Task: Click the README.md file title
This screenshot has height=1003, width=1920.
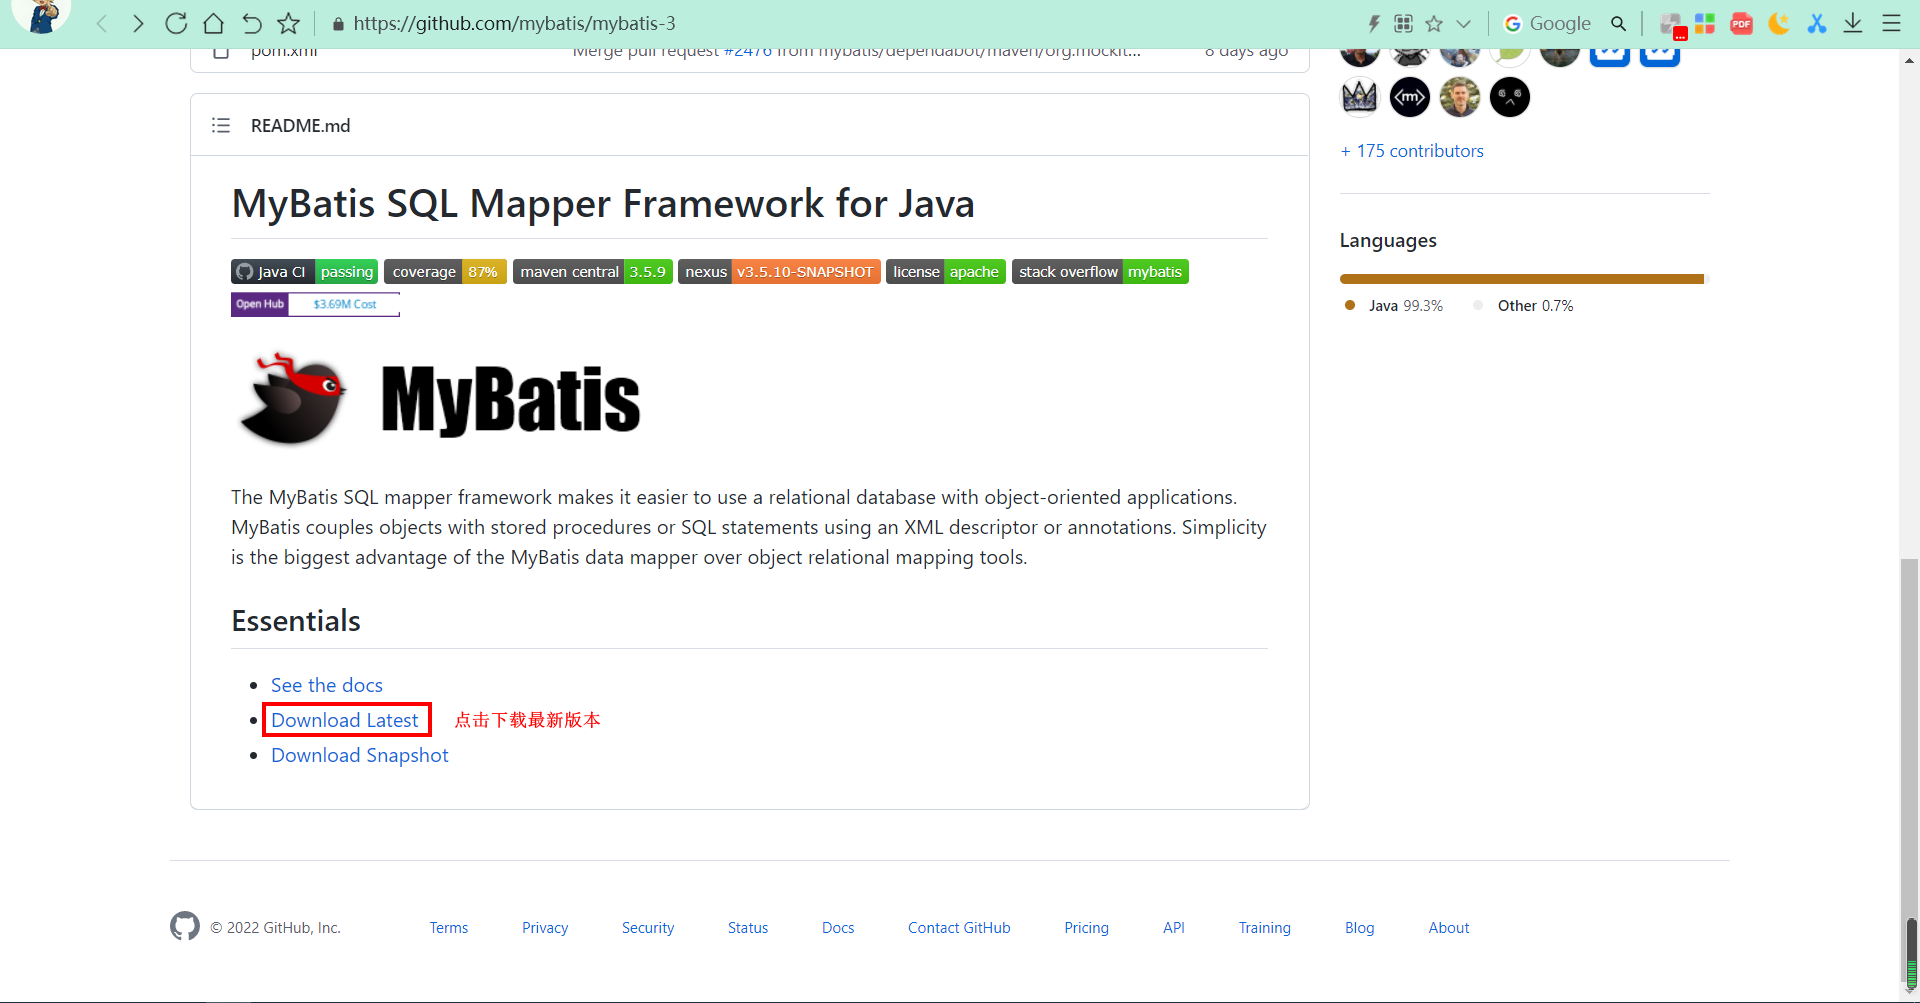Action: click(x=300, y=125)
